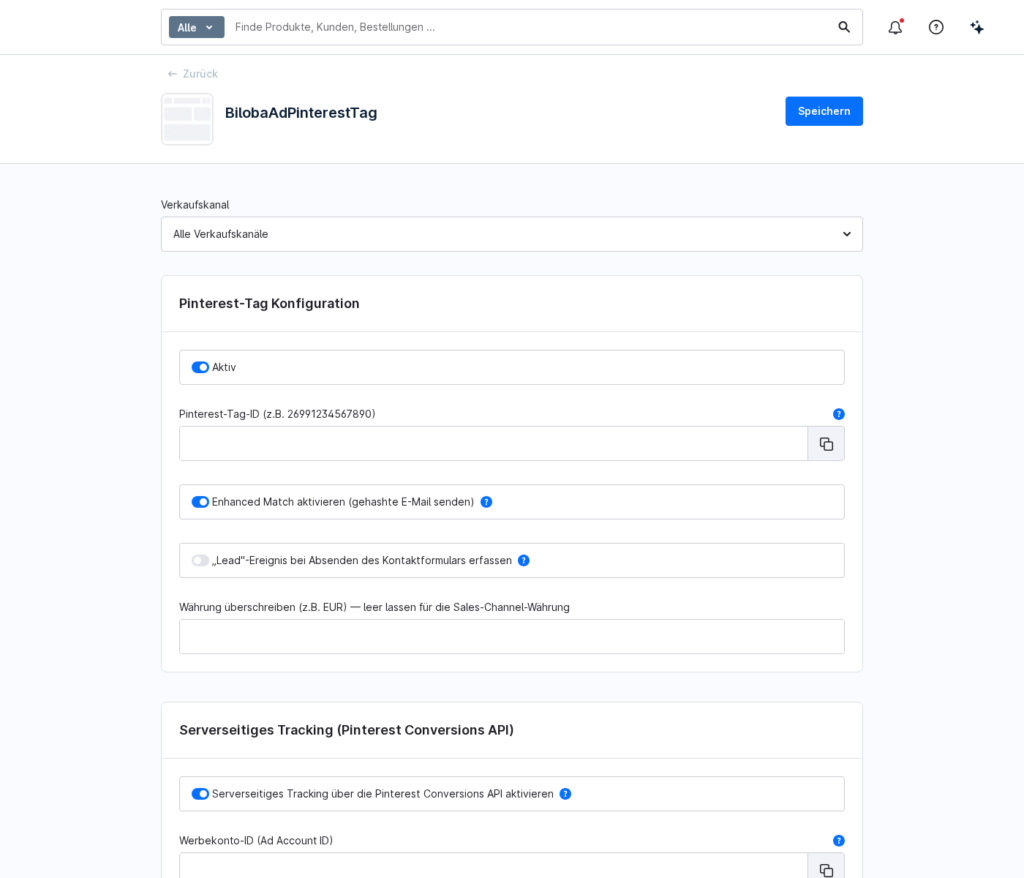Click into the Pinterest-Tag-ID input
The height and width of the screenshot is (878, 1024).
tap(494, 444)
